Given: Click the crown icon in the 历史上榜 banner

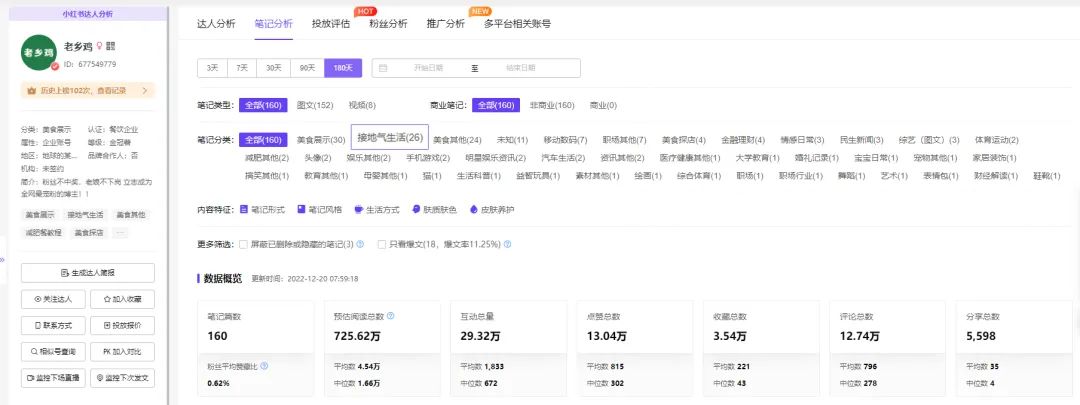Looking at the screenshot, I should 32,90.
